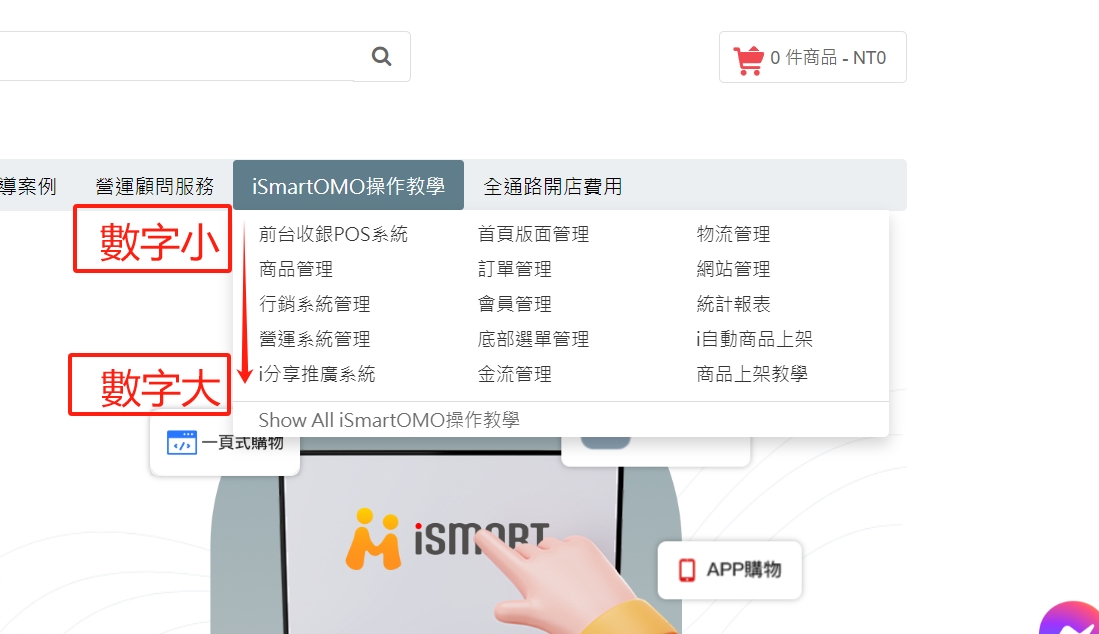Open 底部選單管理 tutorial link

tap(533, 339)
